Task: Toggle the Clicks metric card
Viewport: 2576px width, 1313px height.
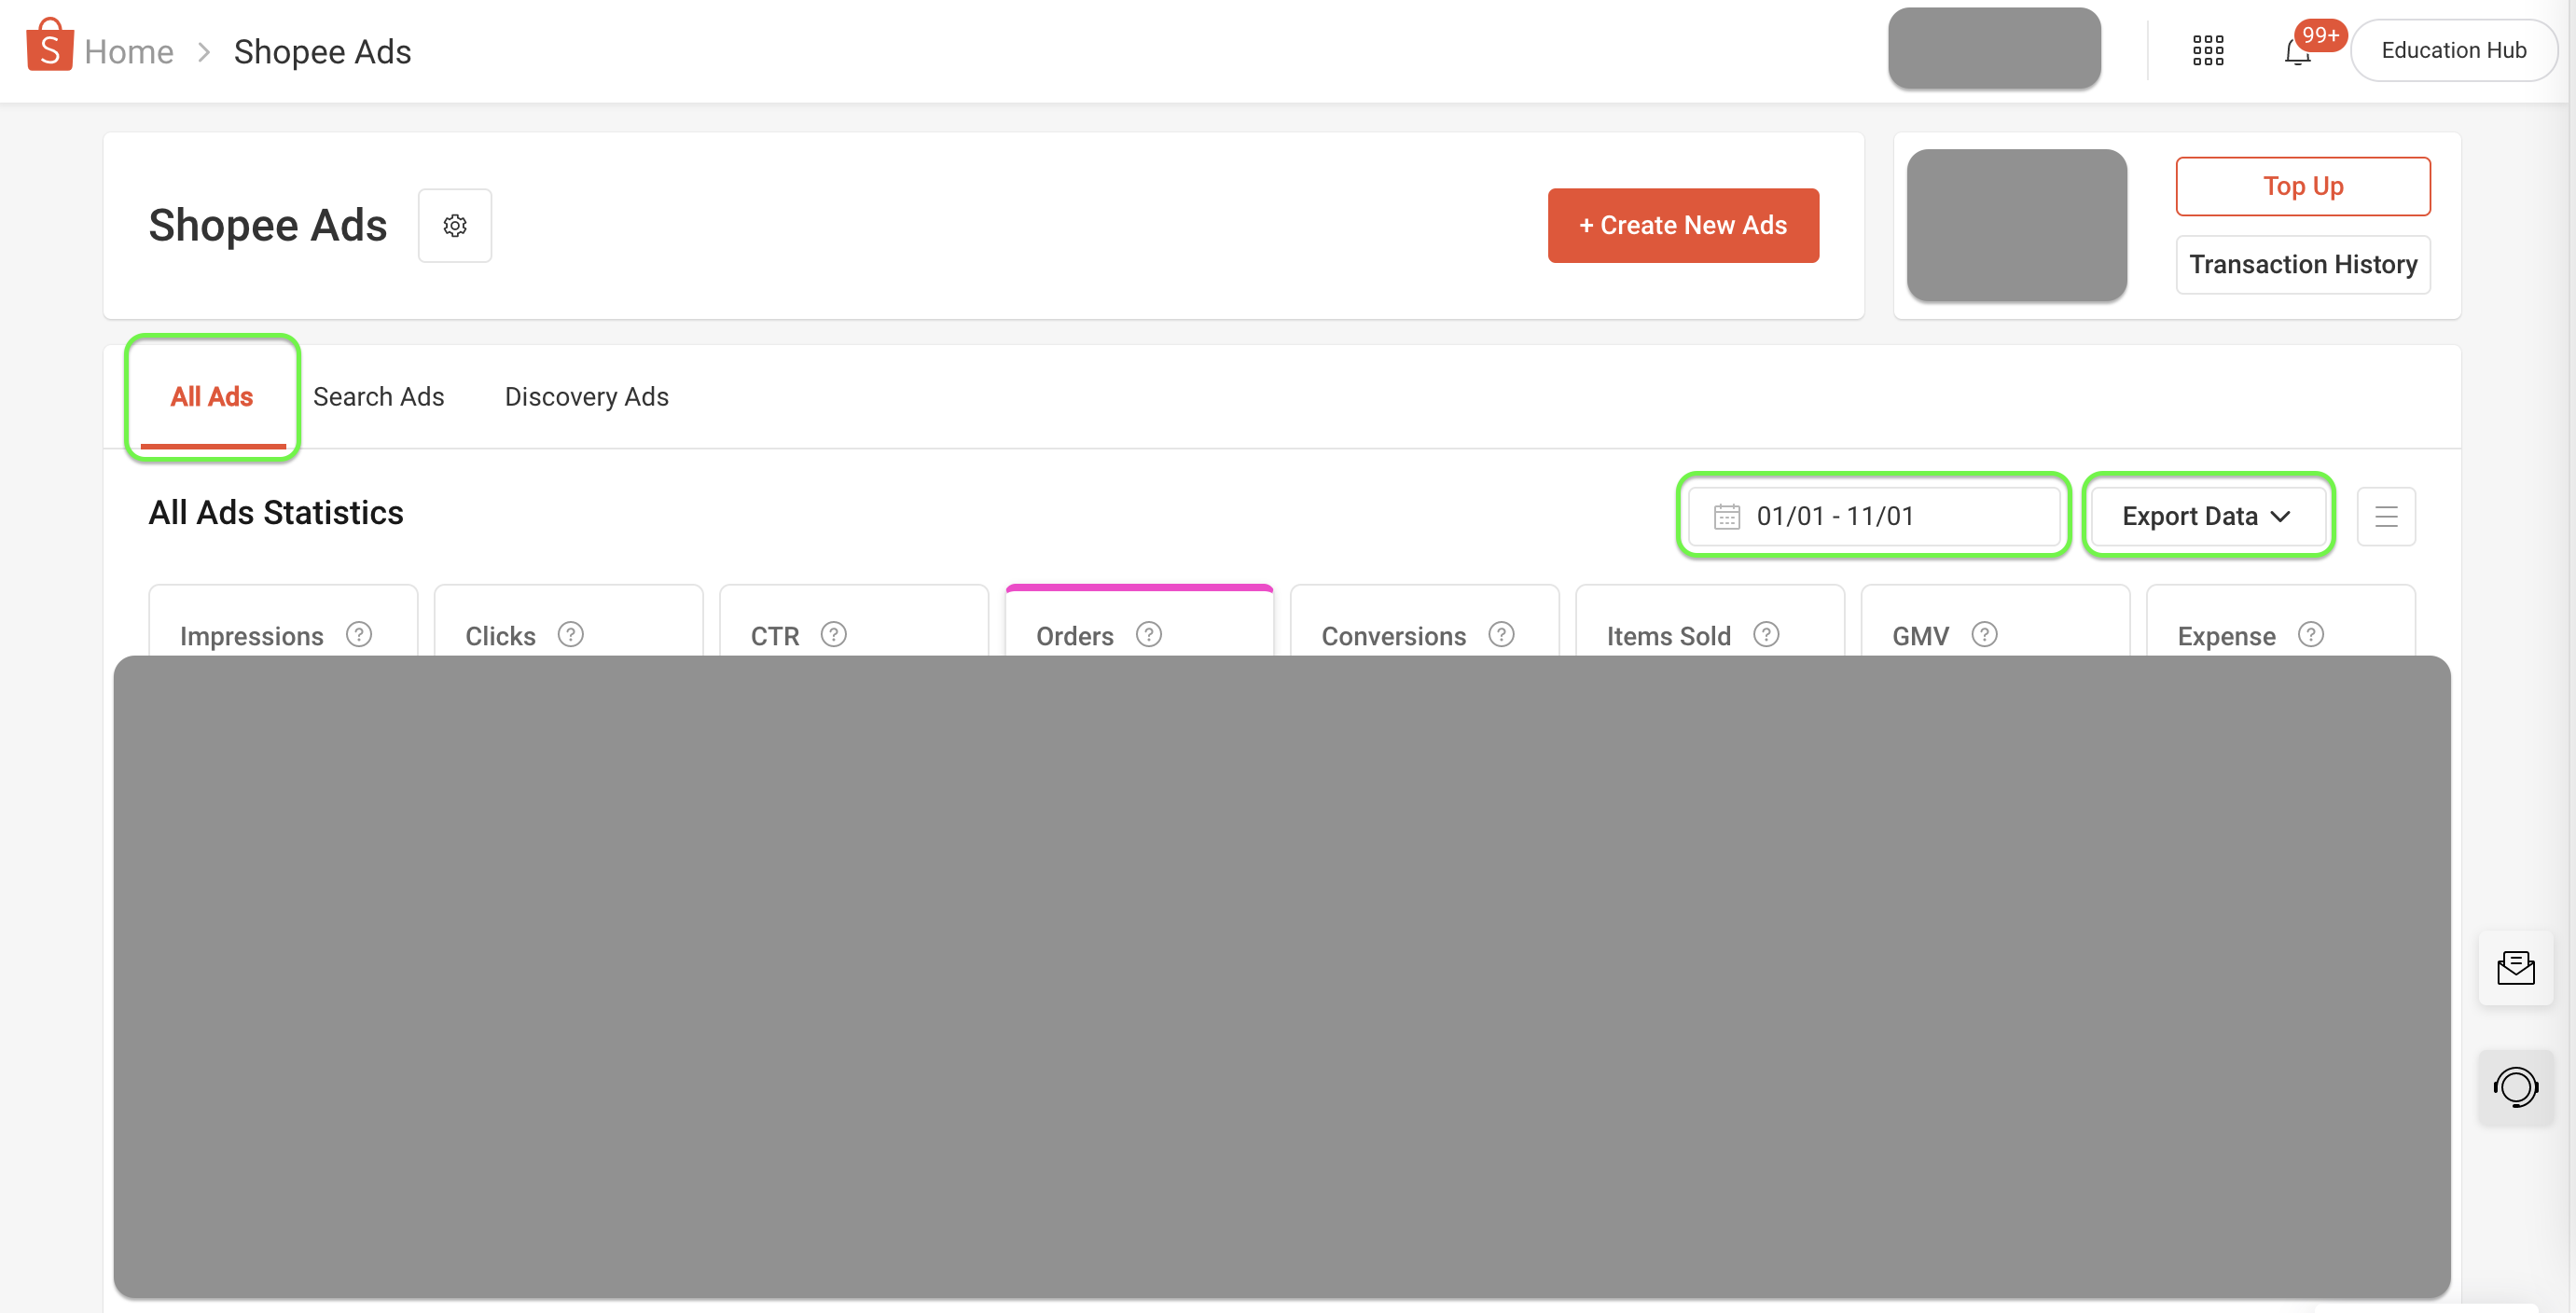Action: 500,635
